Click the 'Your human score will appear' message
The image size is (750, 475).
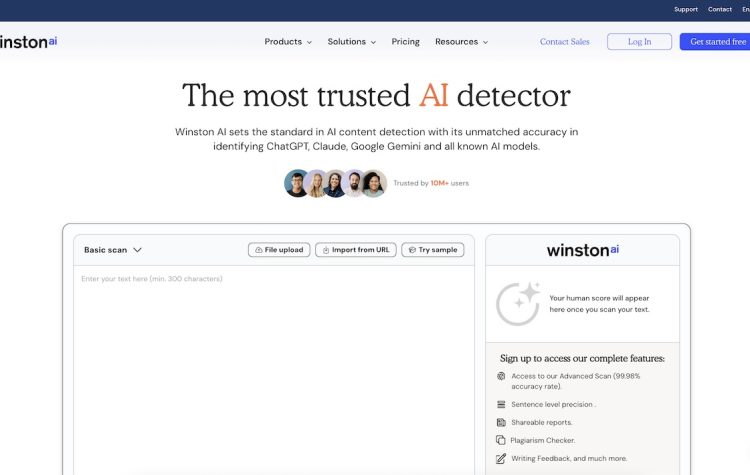599,304
